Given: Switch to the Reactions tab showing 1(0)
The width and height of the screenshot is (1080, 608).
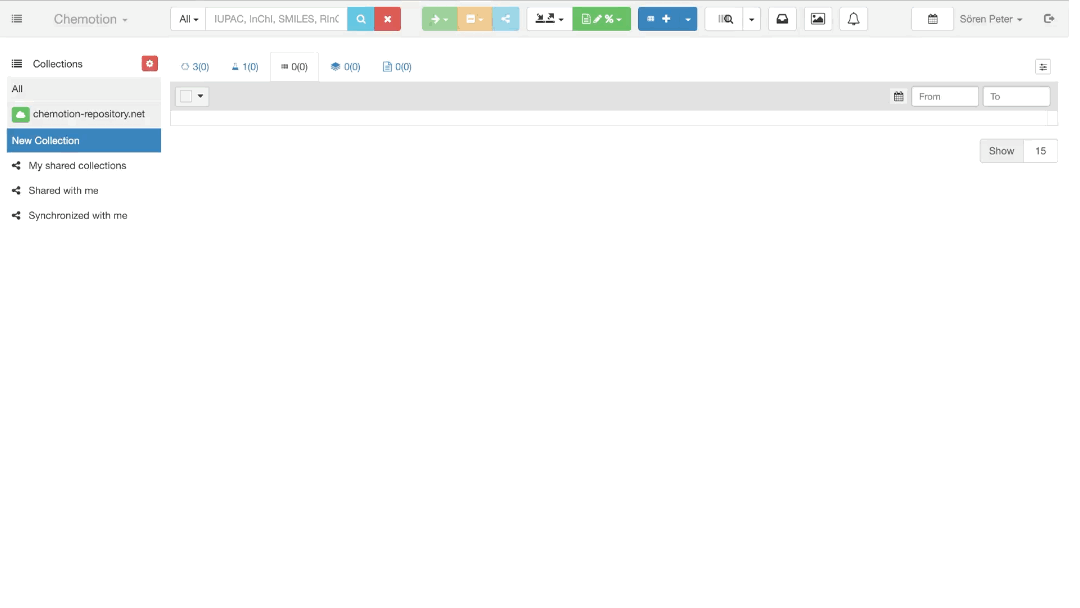Looking at the screenshot, I should [245, 67].
